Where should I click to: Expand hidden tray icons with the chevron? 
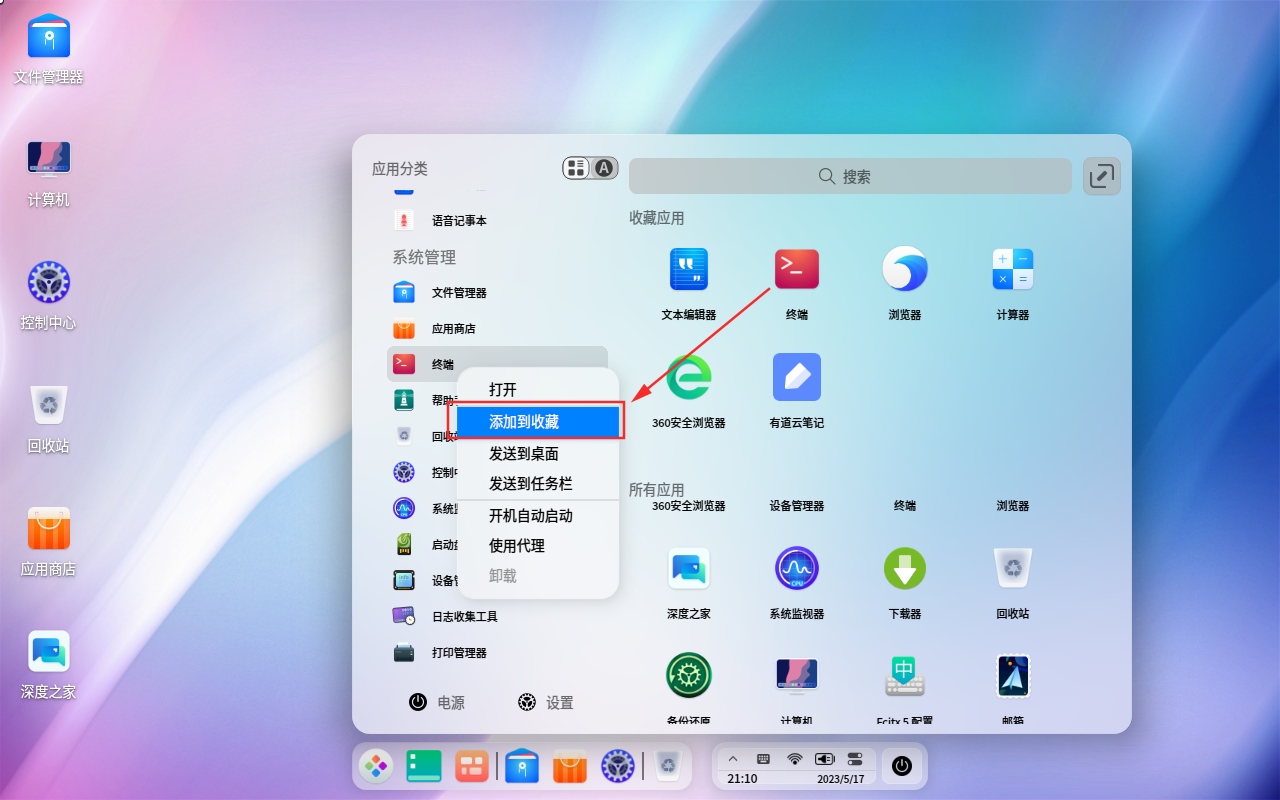tap(733, 757)
